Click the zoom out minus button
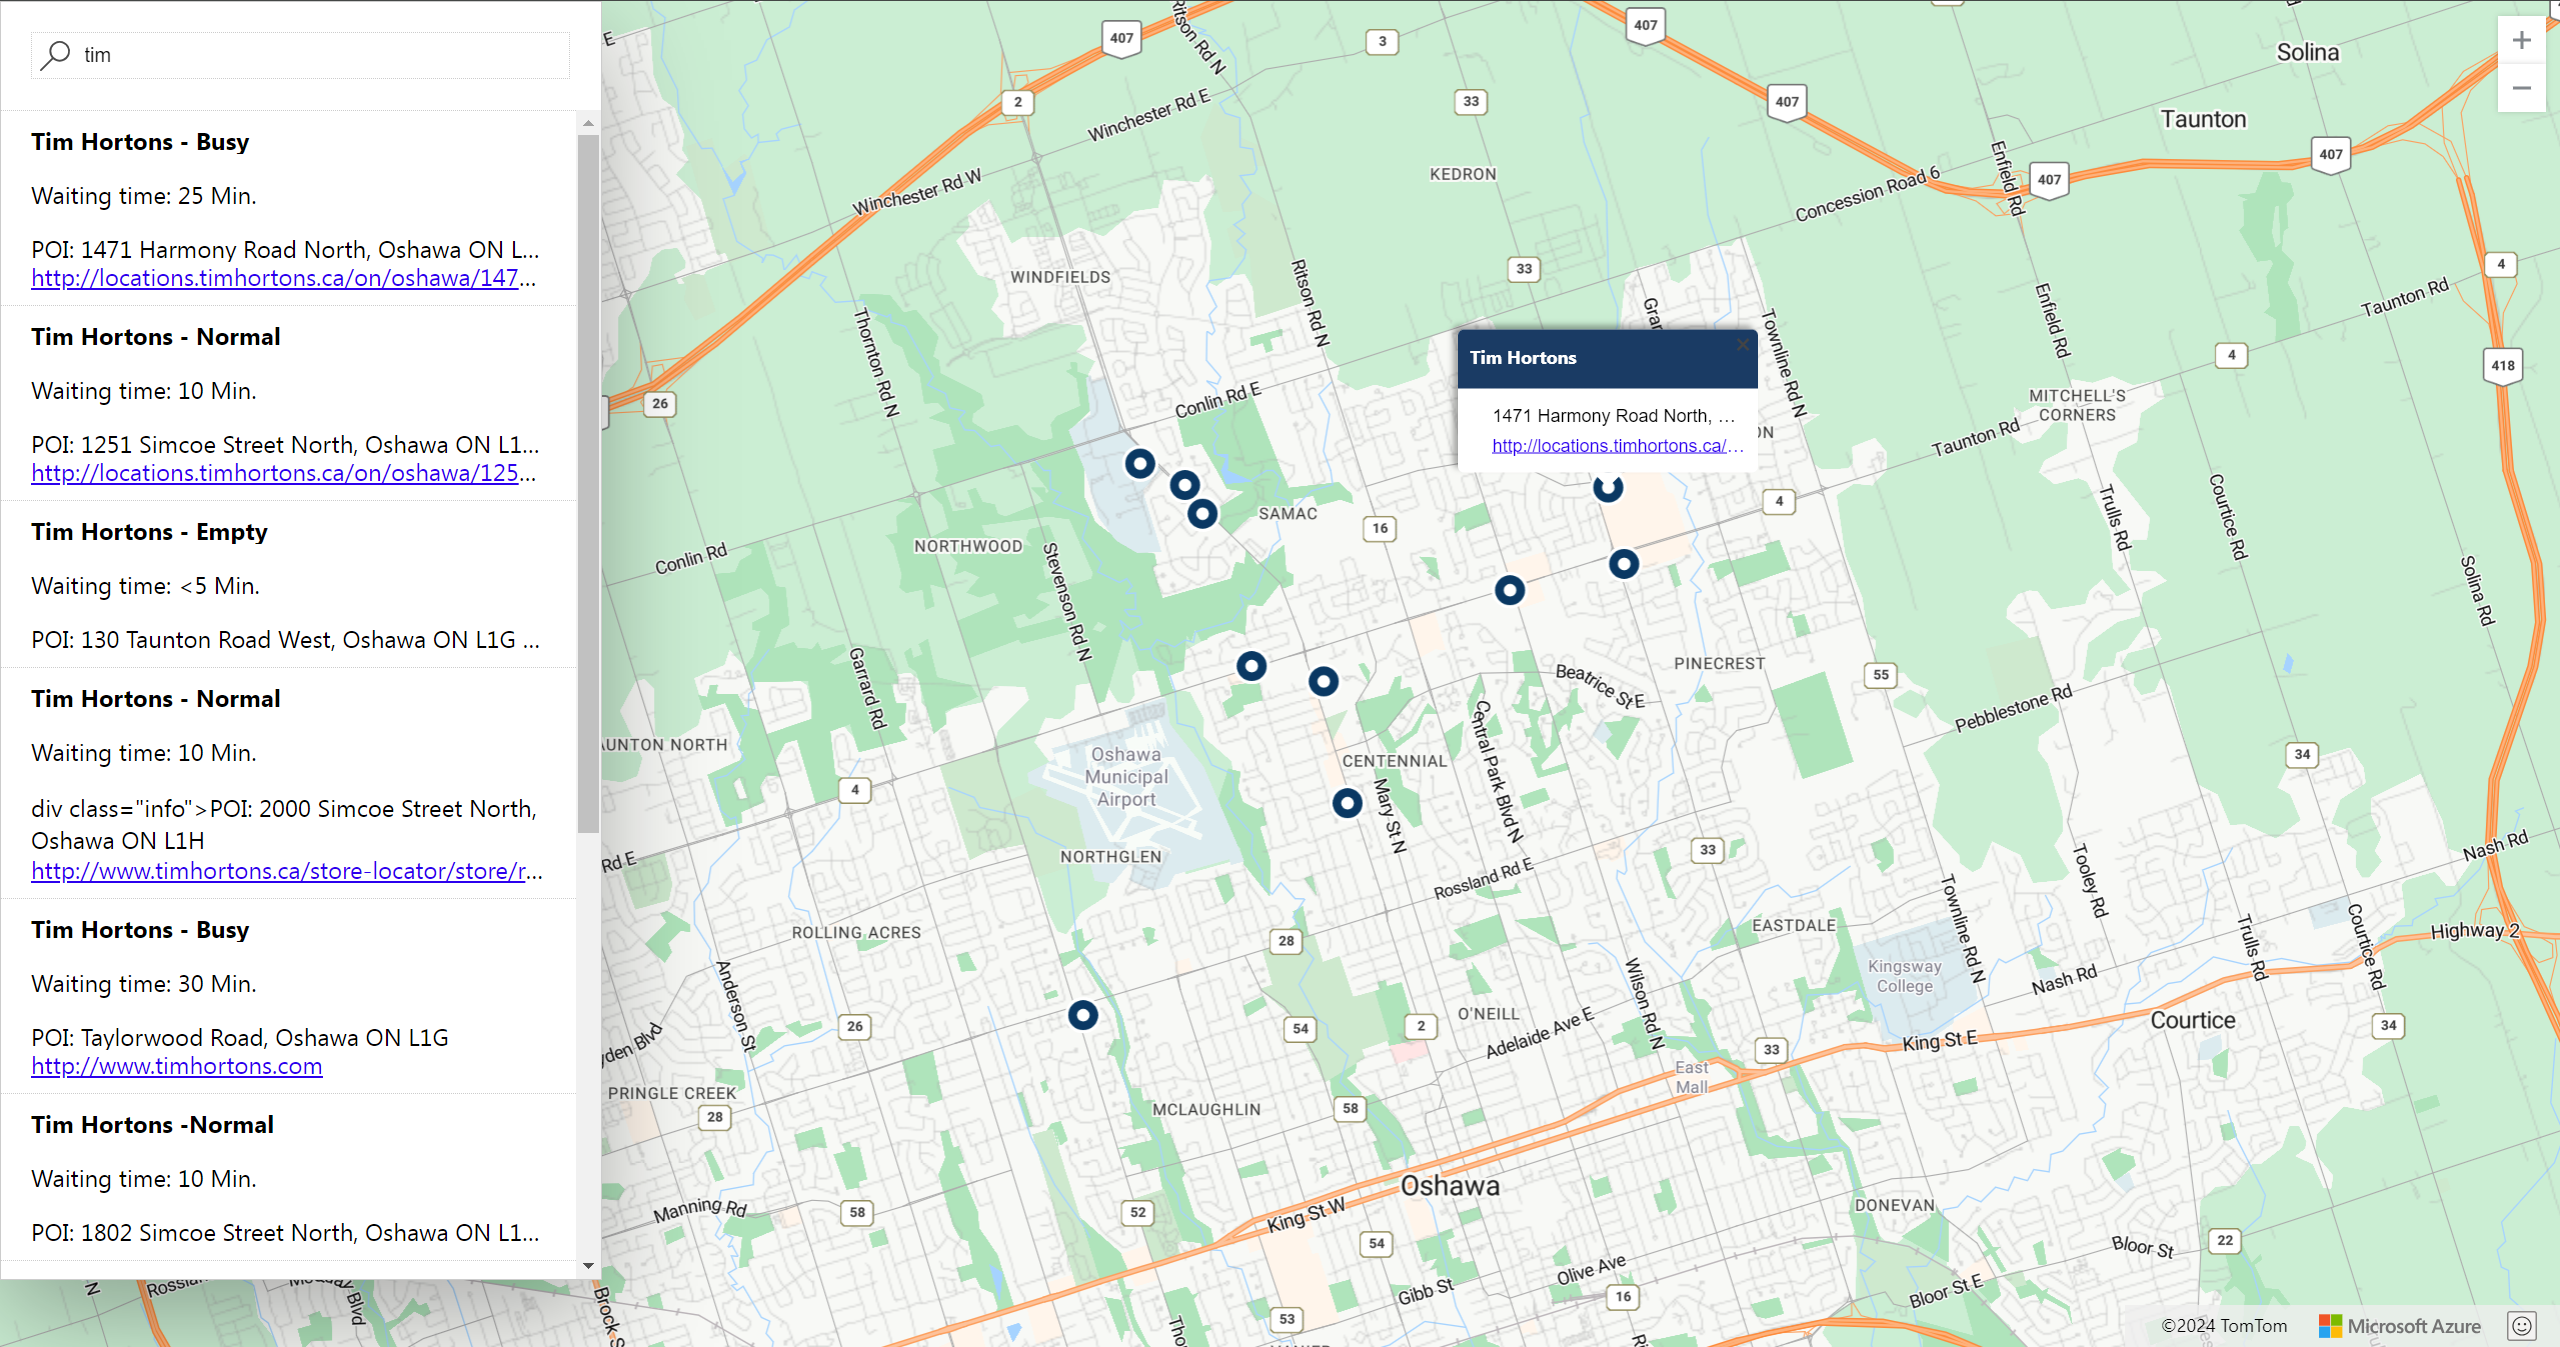Screen dimensions: 2560x1347 click(2521, 89)
